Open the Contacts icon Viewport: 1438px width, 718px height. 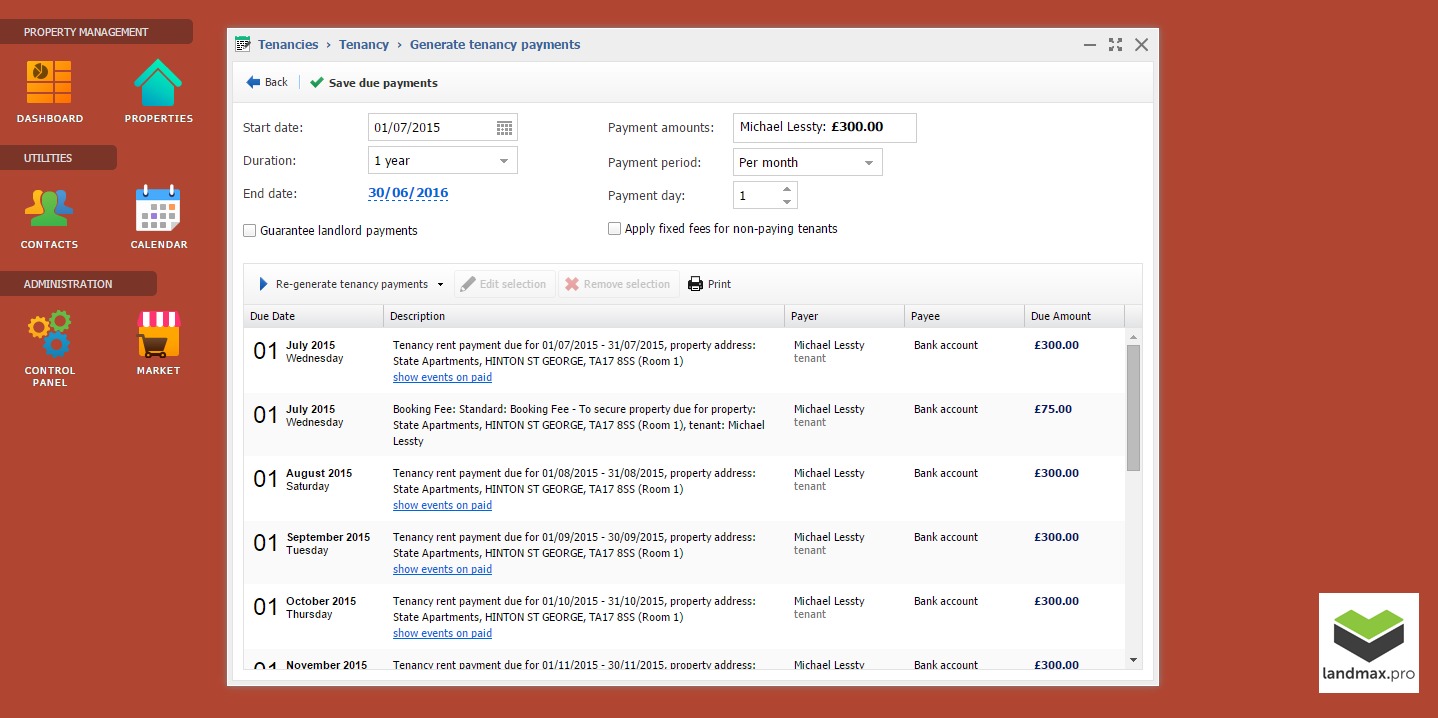(49, 209)
